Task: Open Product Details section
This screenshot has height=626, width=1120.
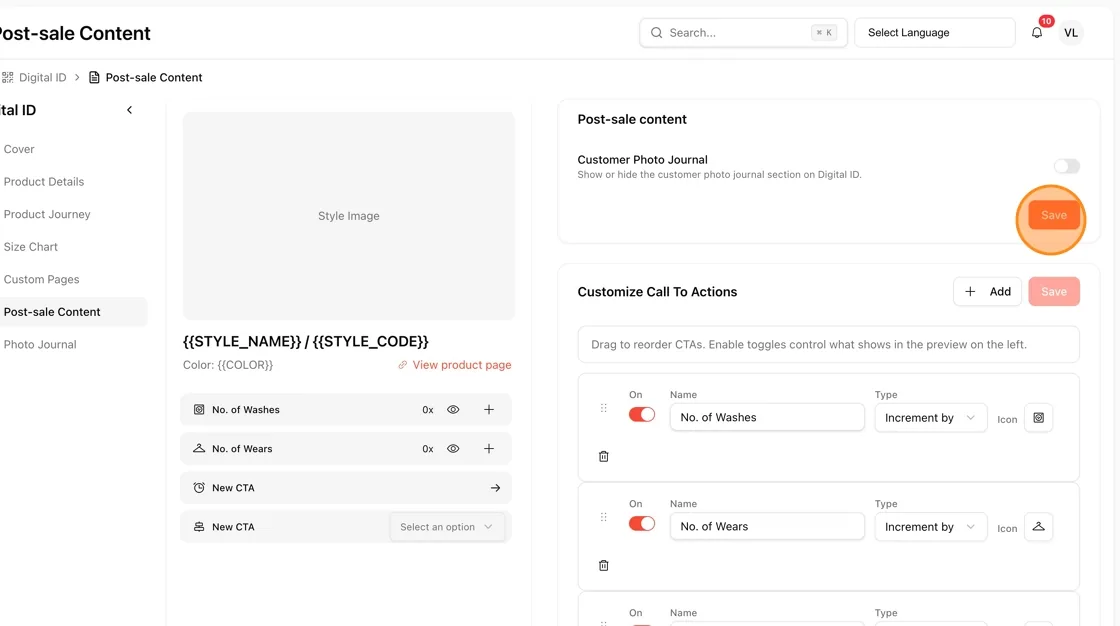Action: 44,182
